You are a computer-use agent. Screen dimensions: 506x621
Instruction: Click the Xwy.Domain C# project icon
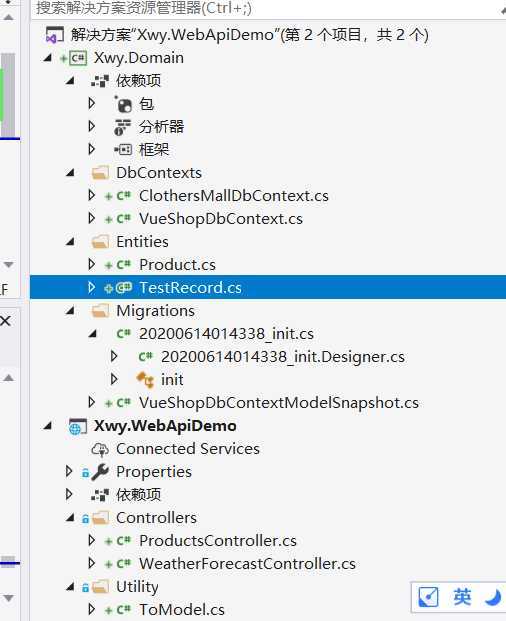tap(78, 58)
